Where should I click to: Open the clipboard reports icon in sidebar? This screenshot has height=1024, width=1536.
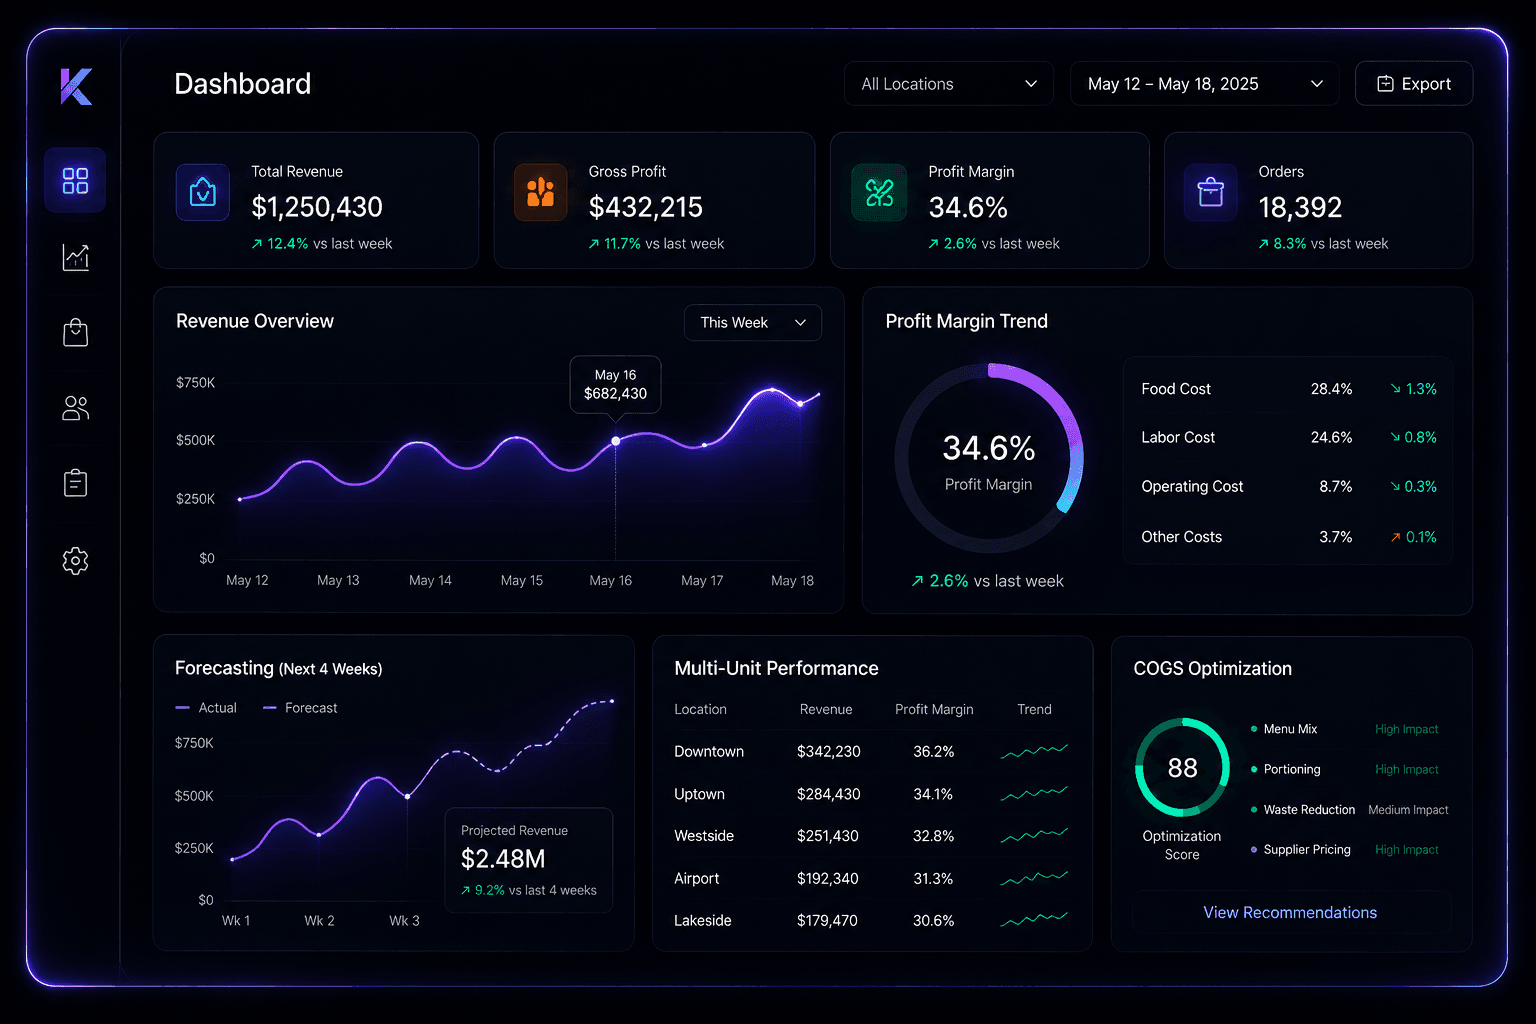75,484
